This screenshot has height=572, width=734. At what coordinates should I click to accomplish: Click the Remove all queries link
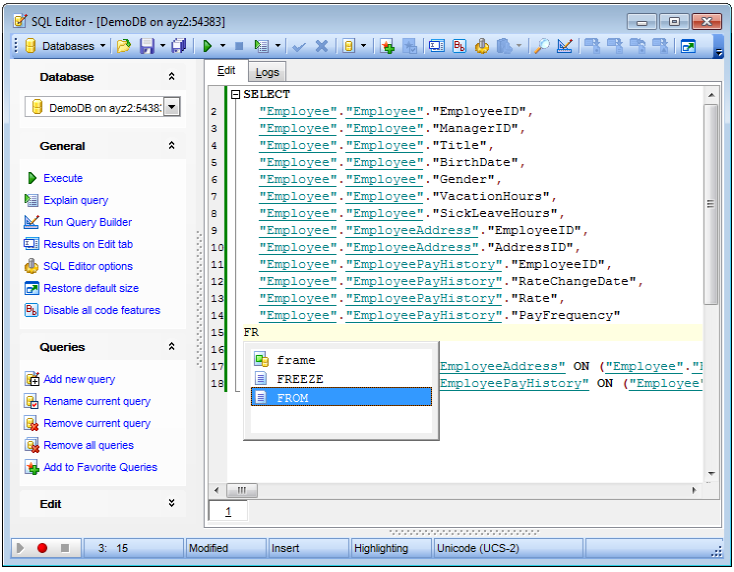point(88,445)
